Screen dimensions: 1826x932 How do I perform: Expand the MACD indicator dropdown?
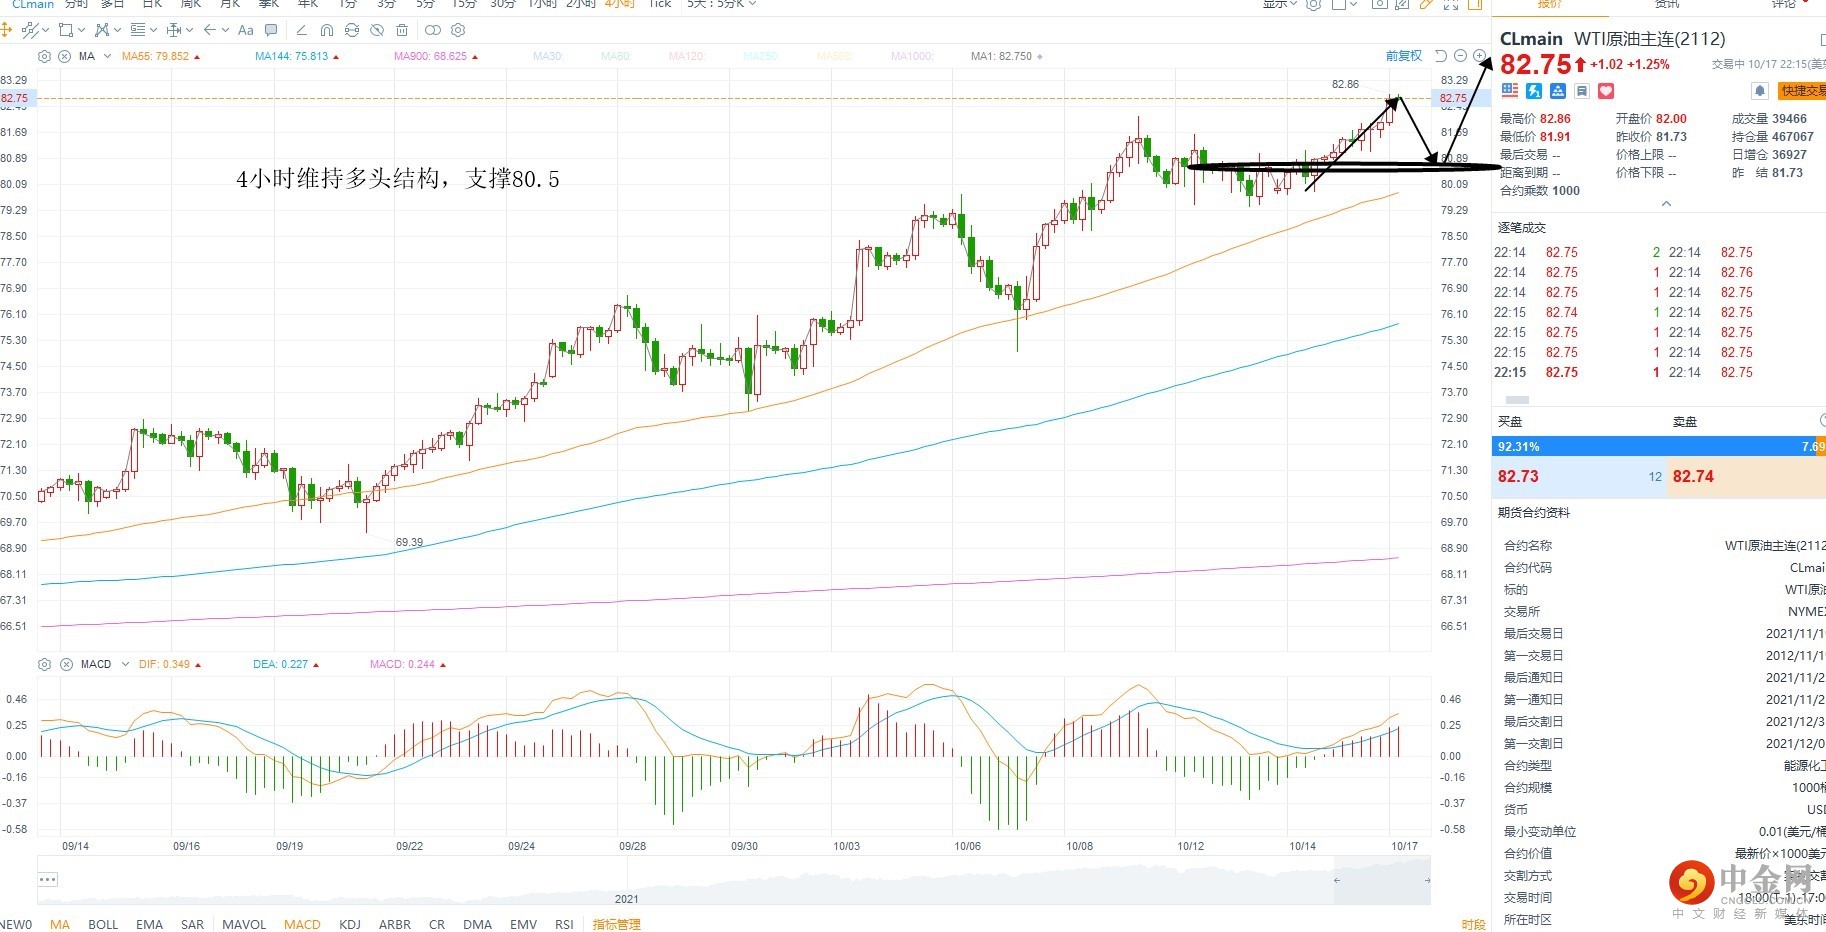125,664
